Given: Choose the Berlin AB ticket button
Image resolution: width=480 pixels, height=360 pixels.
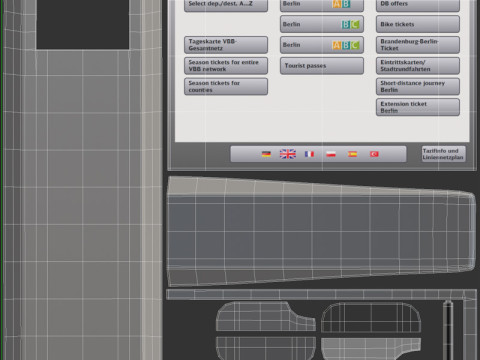Looking at the screenshot, I should coord(322,5).
